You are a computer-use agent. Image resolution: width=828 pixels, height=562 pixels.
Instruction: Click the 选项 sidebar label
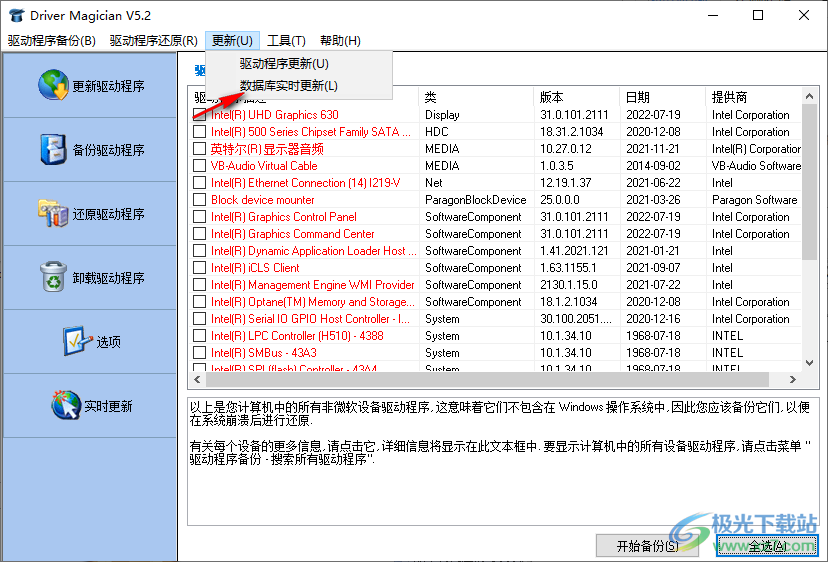click(x=108, y=342)
